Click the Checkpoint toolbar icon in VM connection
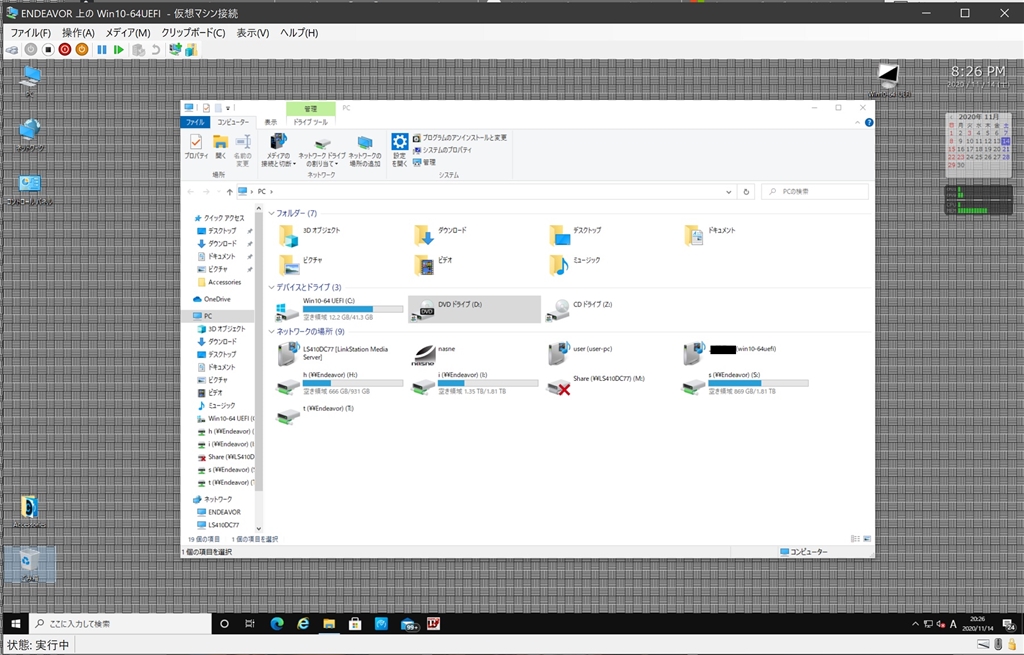1024x655 pixels. (138, 50)
